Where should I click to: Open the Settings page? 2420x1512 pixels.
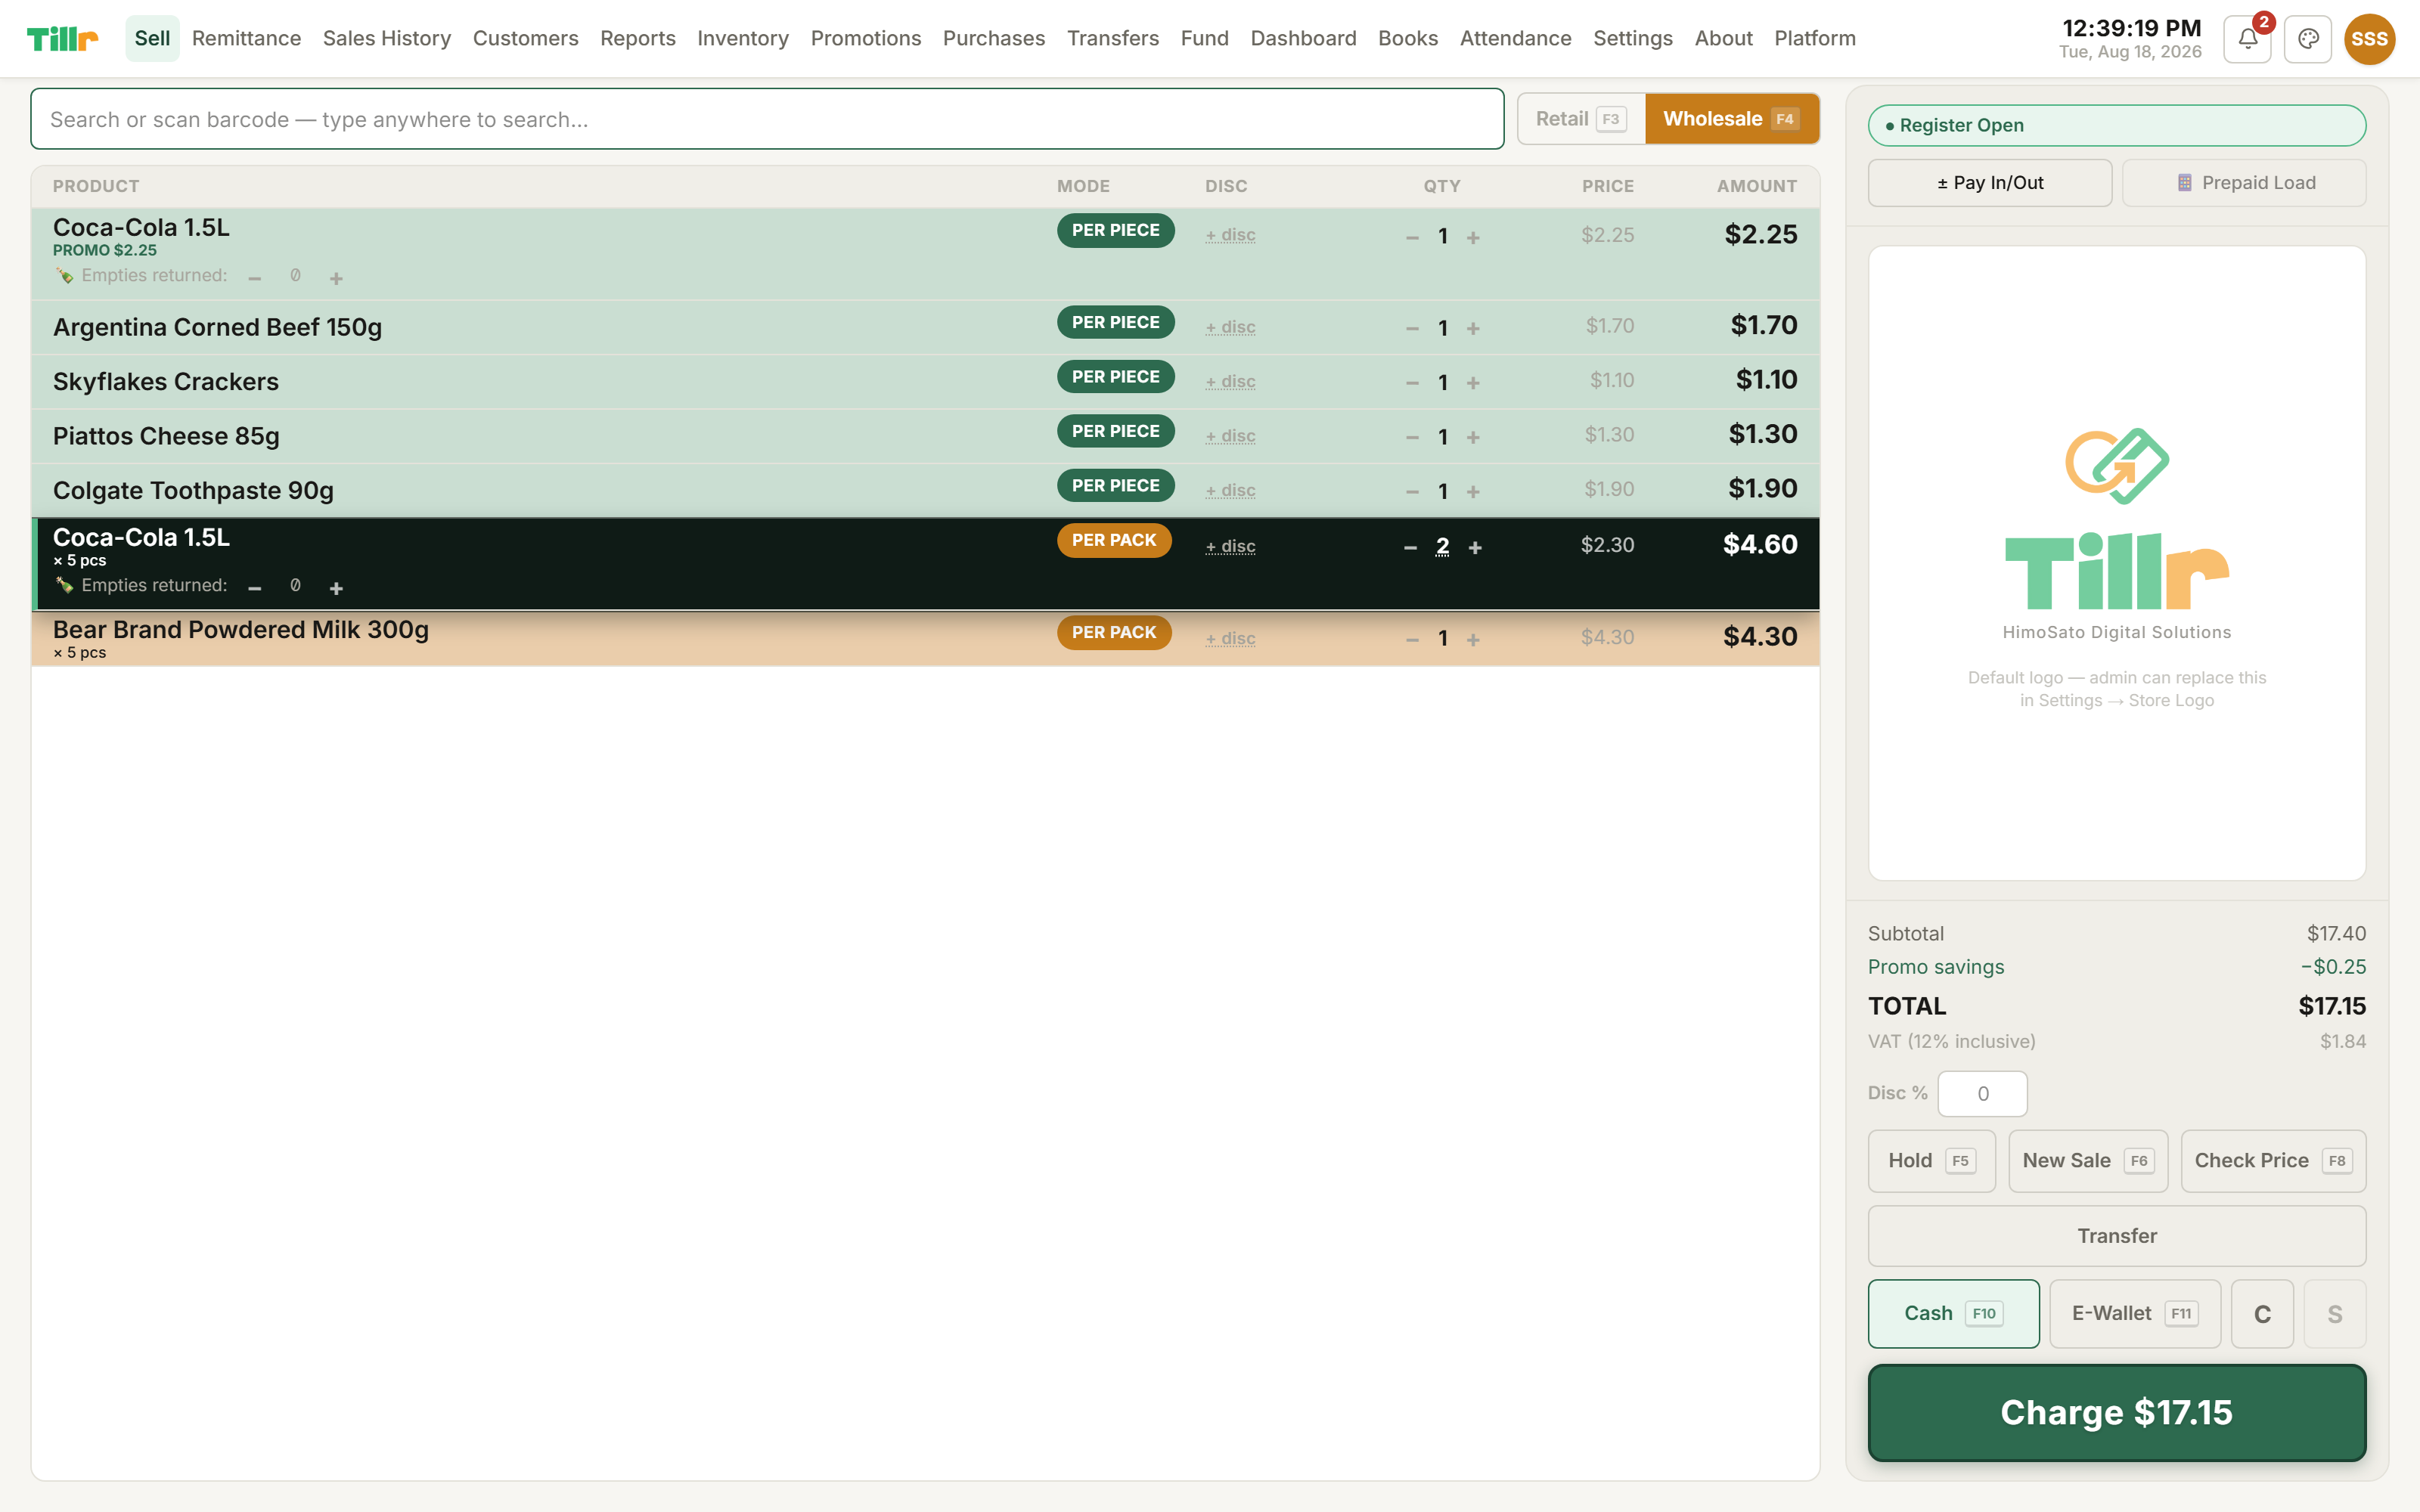[x=1632, y=39]
